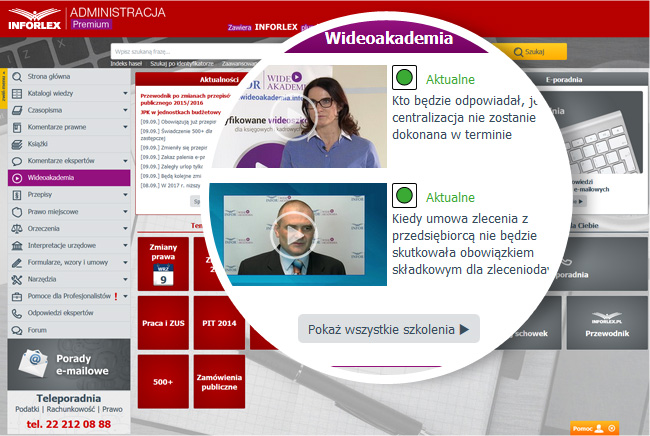Click the Prawo miejscowe shield icon
Image resolution: width=650 pixels, height=436 pixels.
[x=17, y=212]
